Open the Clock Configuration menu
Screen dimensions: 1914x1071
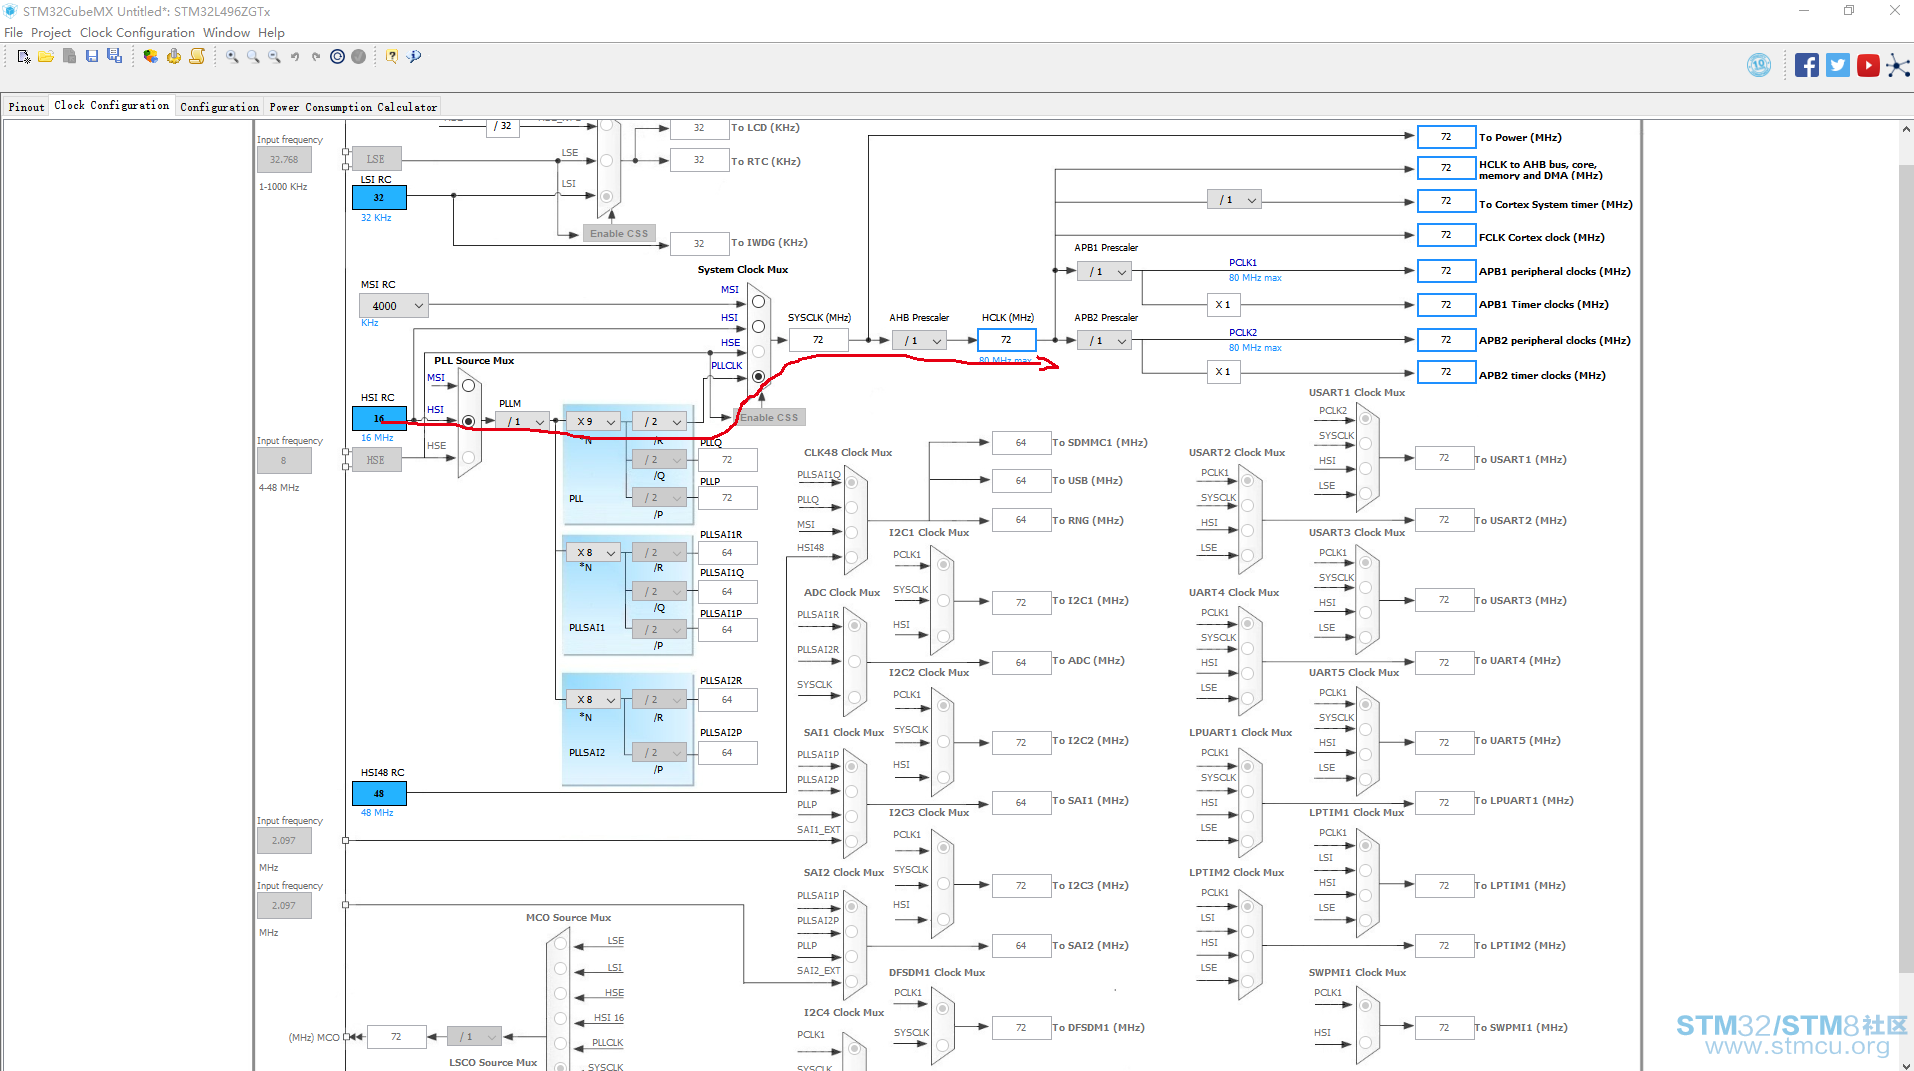coord(136,32)
